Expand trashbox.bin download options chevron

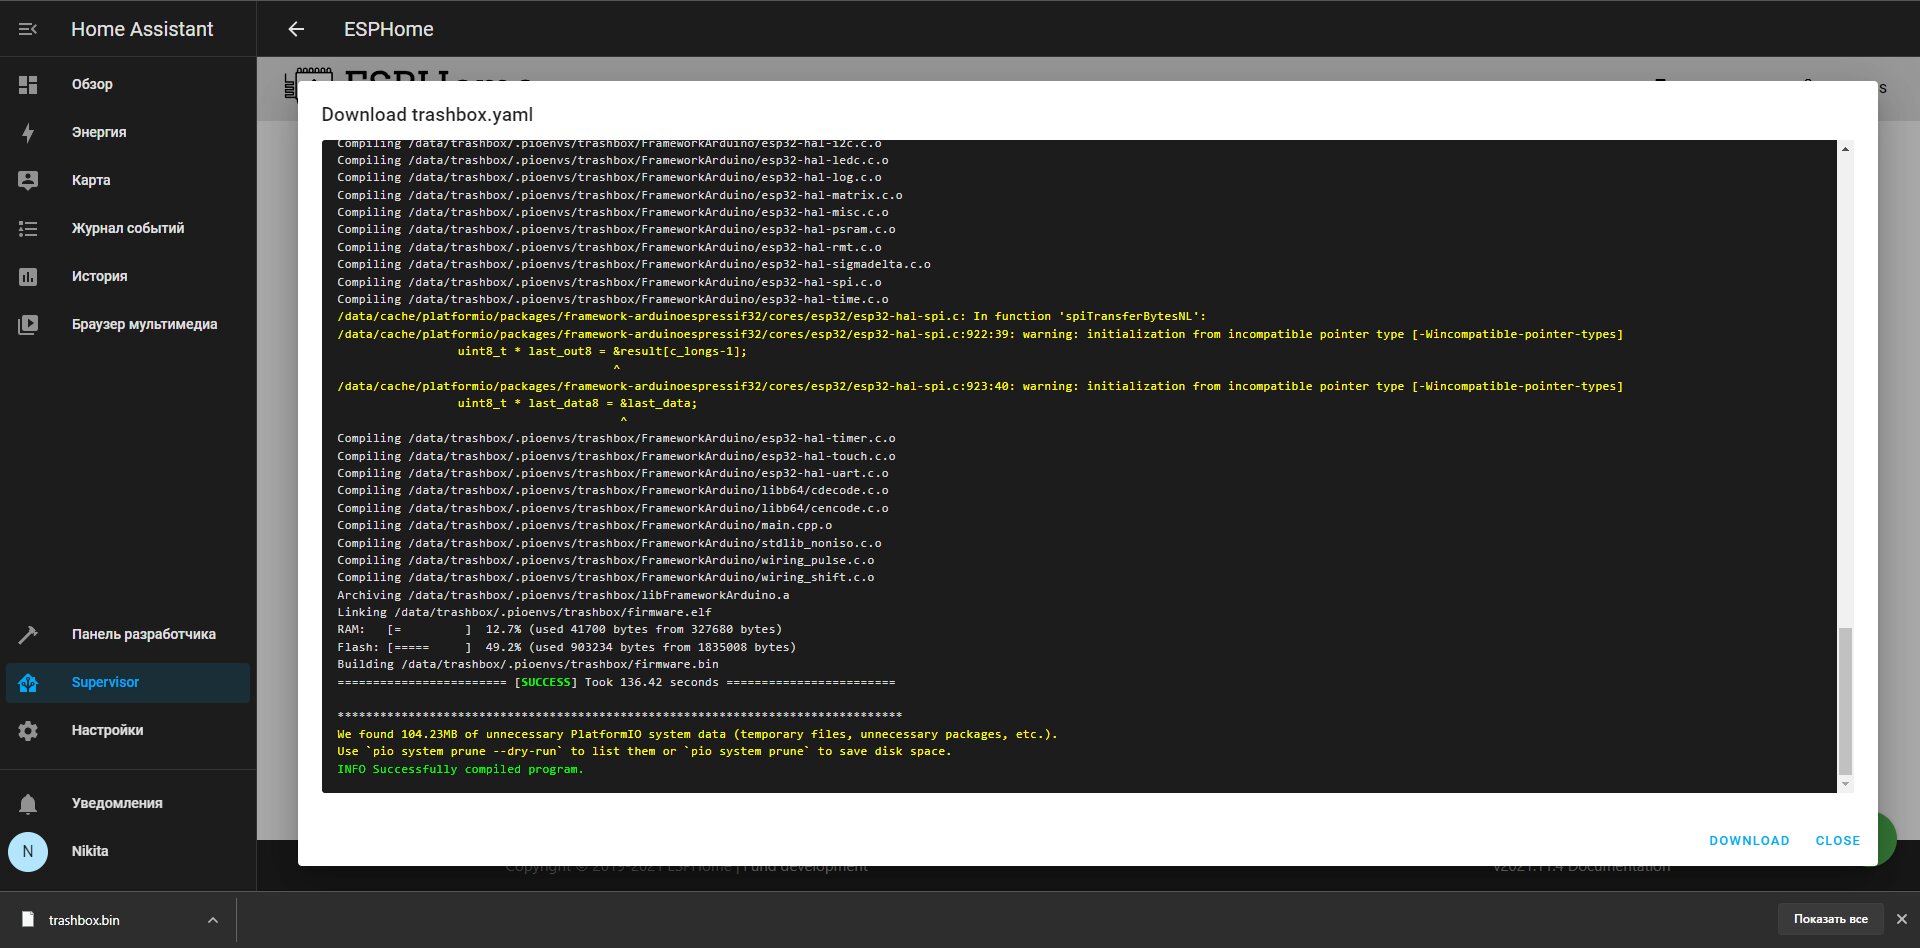point(212,920)
